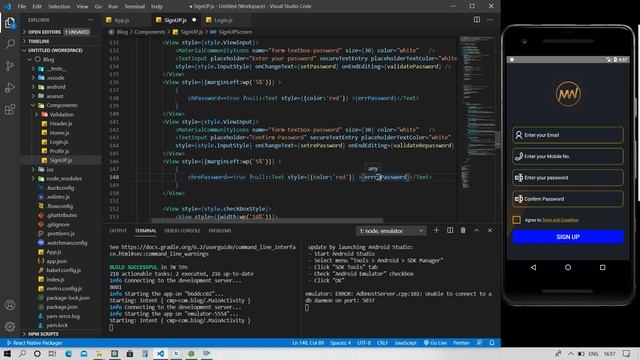Tap emulator Back navigation button
Image resolution: width=640 pixels, height=360 pixels.
pyautogui.click(x=533, y=267)
